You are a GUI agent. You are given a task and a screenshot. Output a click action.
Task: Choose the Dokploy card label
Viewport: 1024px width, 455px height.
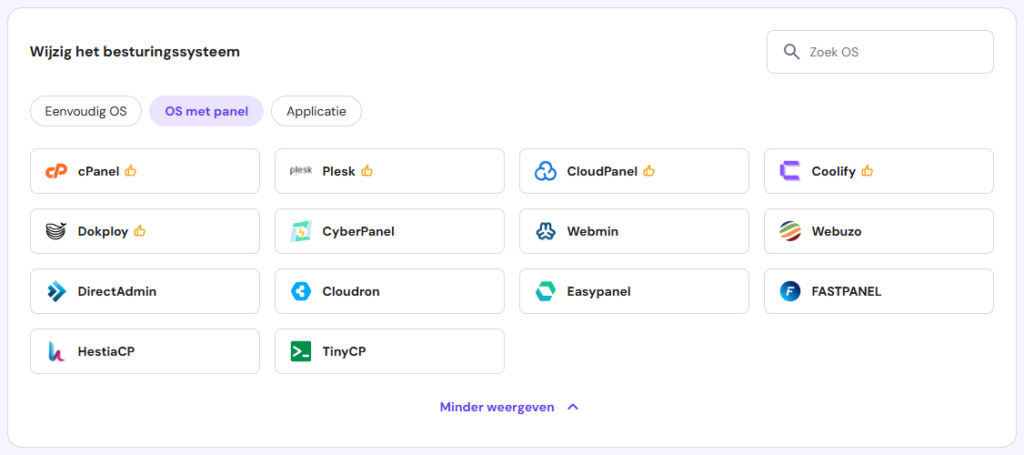[x=103, y=232]
